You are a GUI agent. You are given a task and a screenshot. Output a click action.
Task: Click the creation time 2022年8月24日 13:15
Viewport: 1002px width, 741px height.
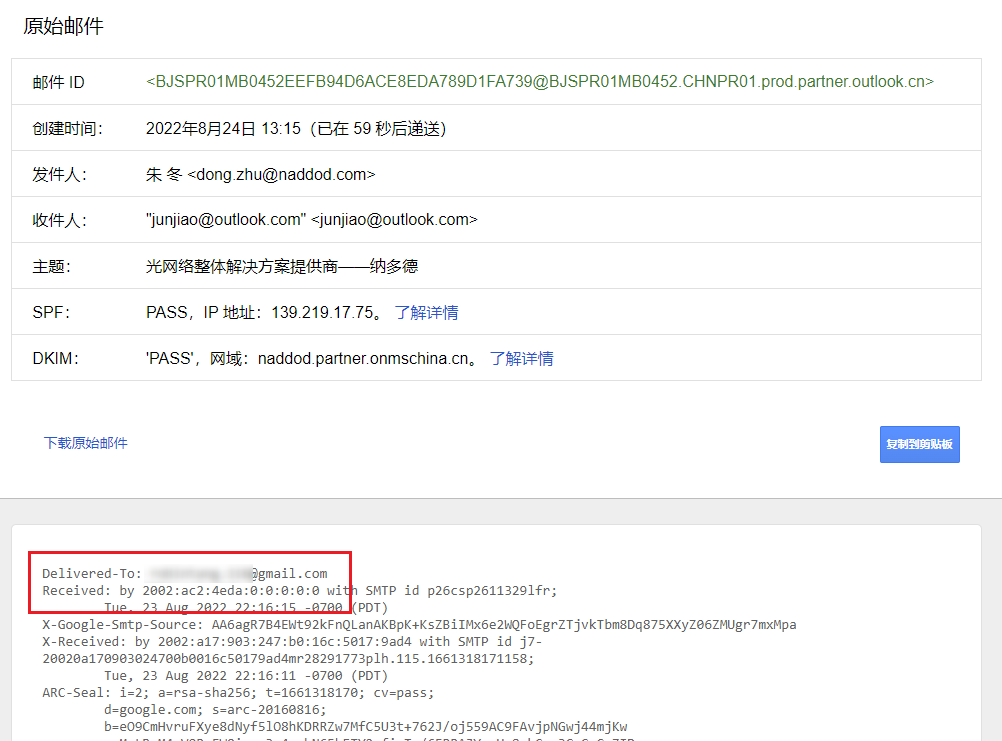(x=223, y=129)
